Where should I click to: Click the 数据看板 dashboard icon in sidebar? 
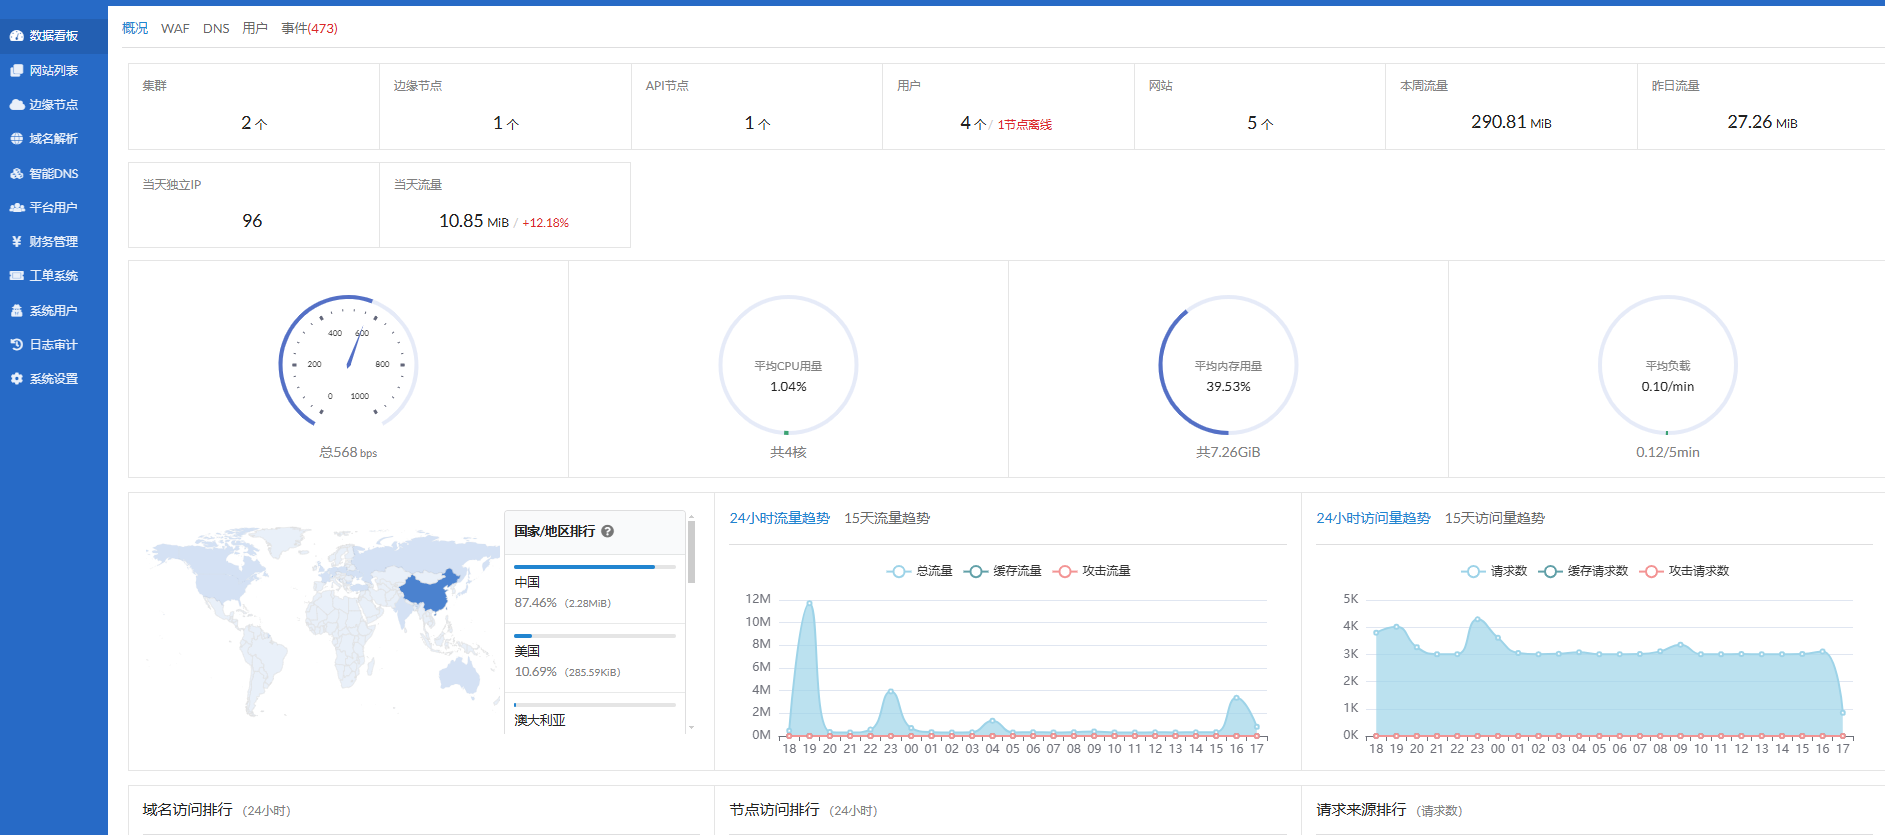[x=17, y=36]
